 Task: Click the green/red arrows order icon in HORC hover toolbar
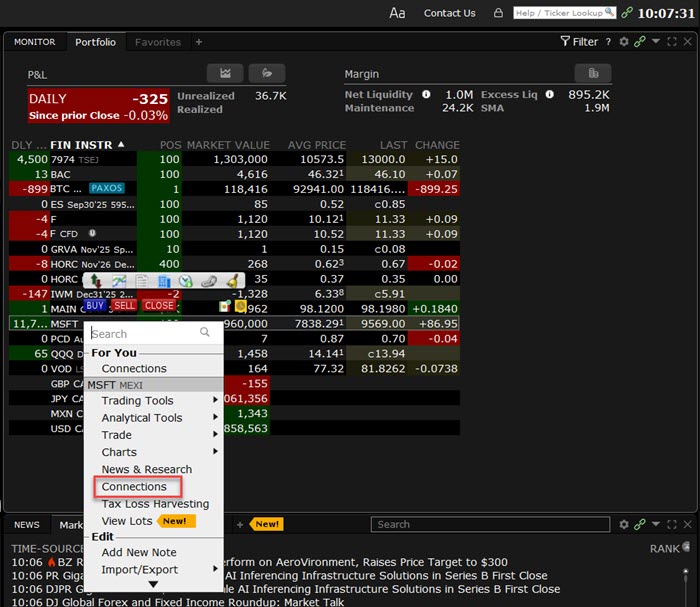[x=96, y=280]
